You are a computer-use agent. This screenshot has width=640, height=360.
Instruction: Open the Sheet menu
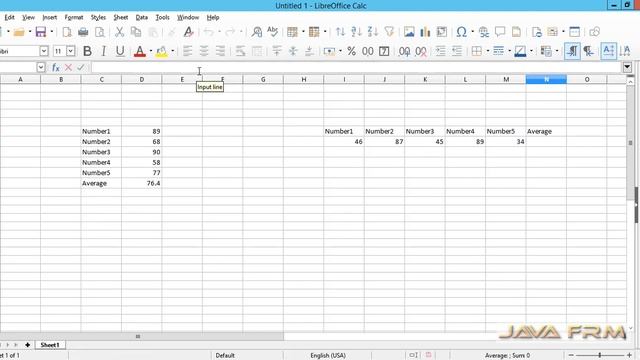coord(120,17)
